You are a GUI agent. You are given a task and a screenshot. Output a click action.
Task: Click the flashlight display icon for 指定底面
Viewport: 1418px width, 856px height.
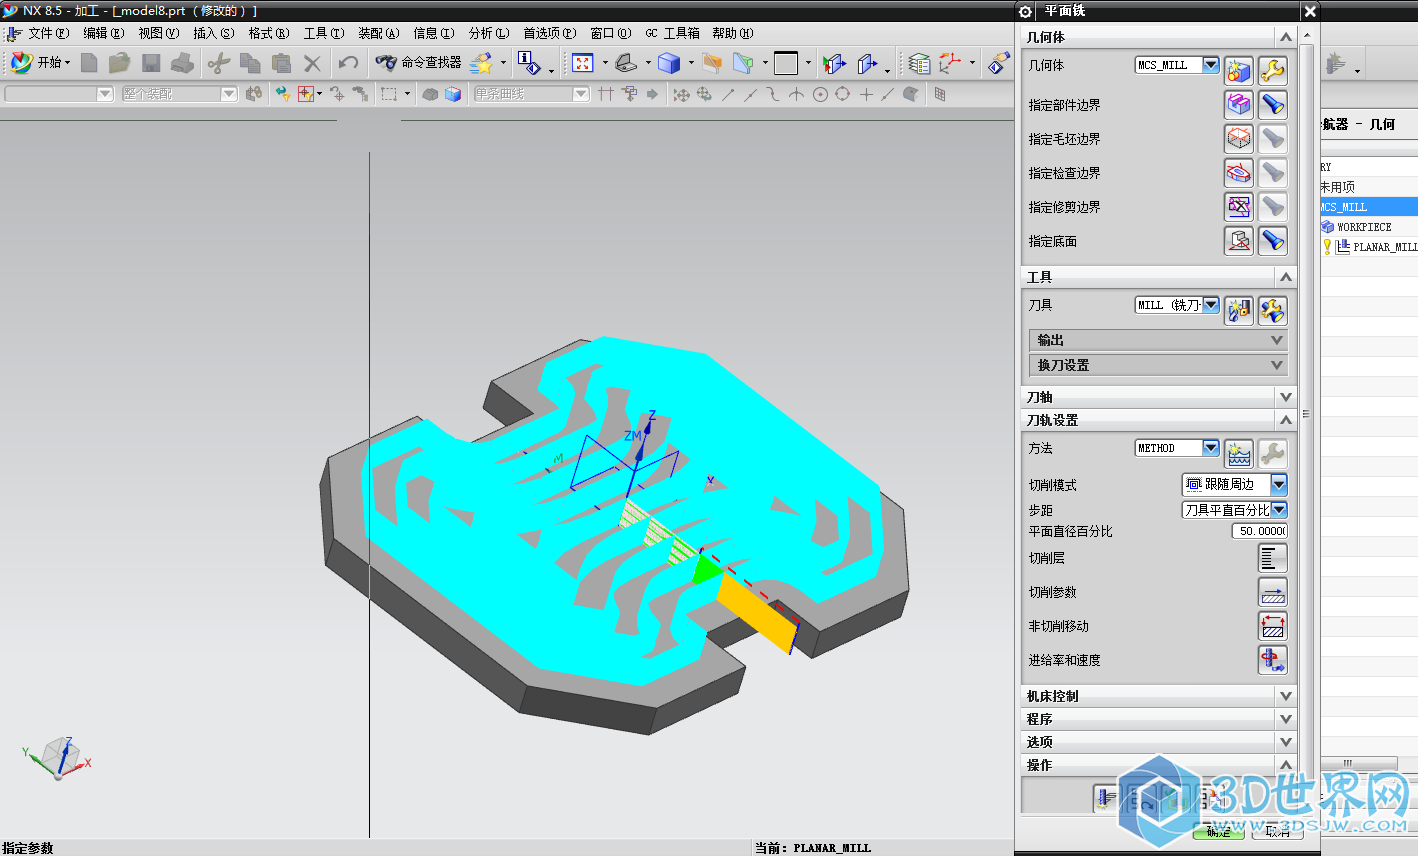pos(1272,240)
